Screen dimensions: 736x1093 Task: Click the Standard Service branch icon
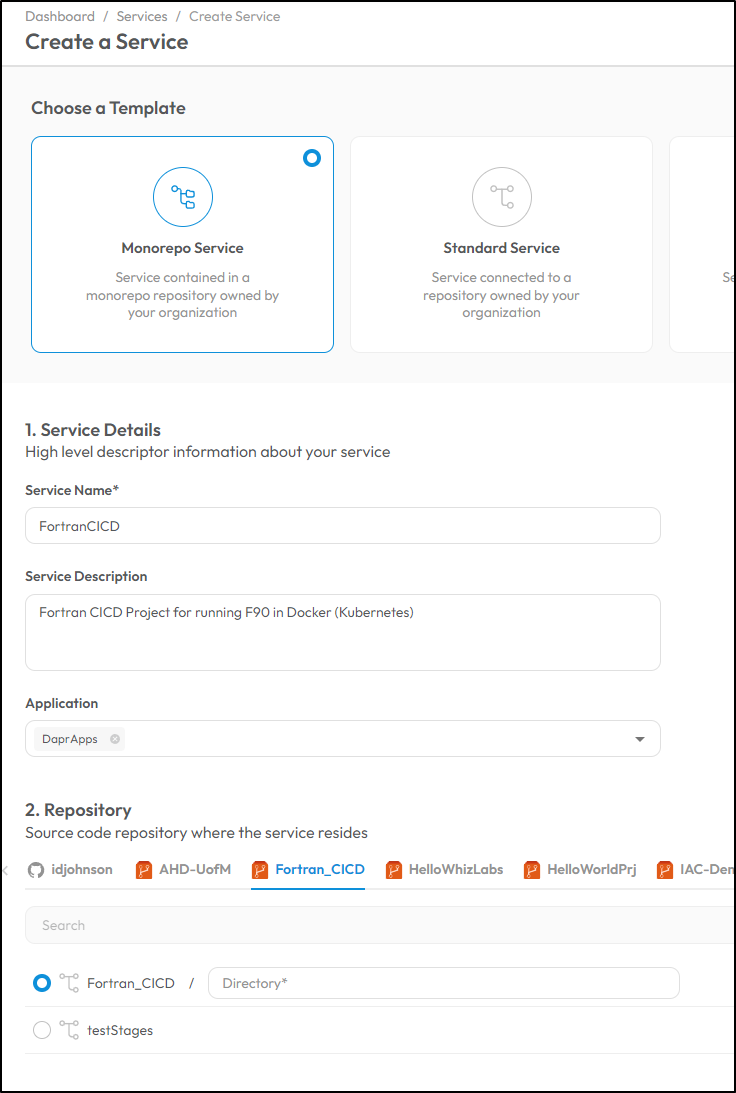pyautogui.click(x=502, y=197)
